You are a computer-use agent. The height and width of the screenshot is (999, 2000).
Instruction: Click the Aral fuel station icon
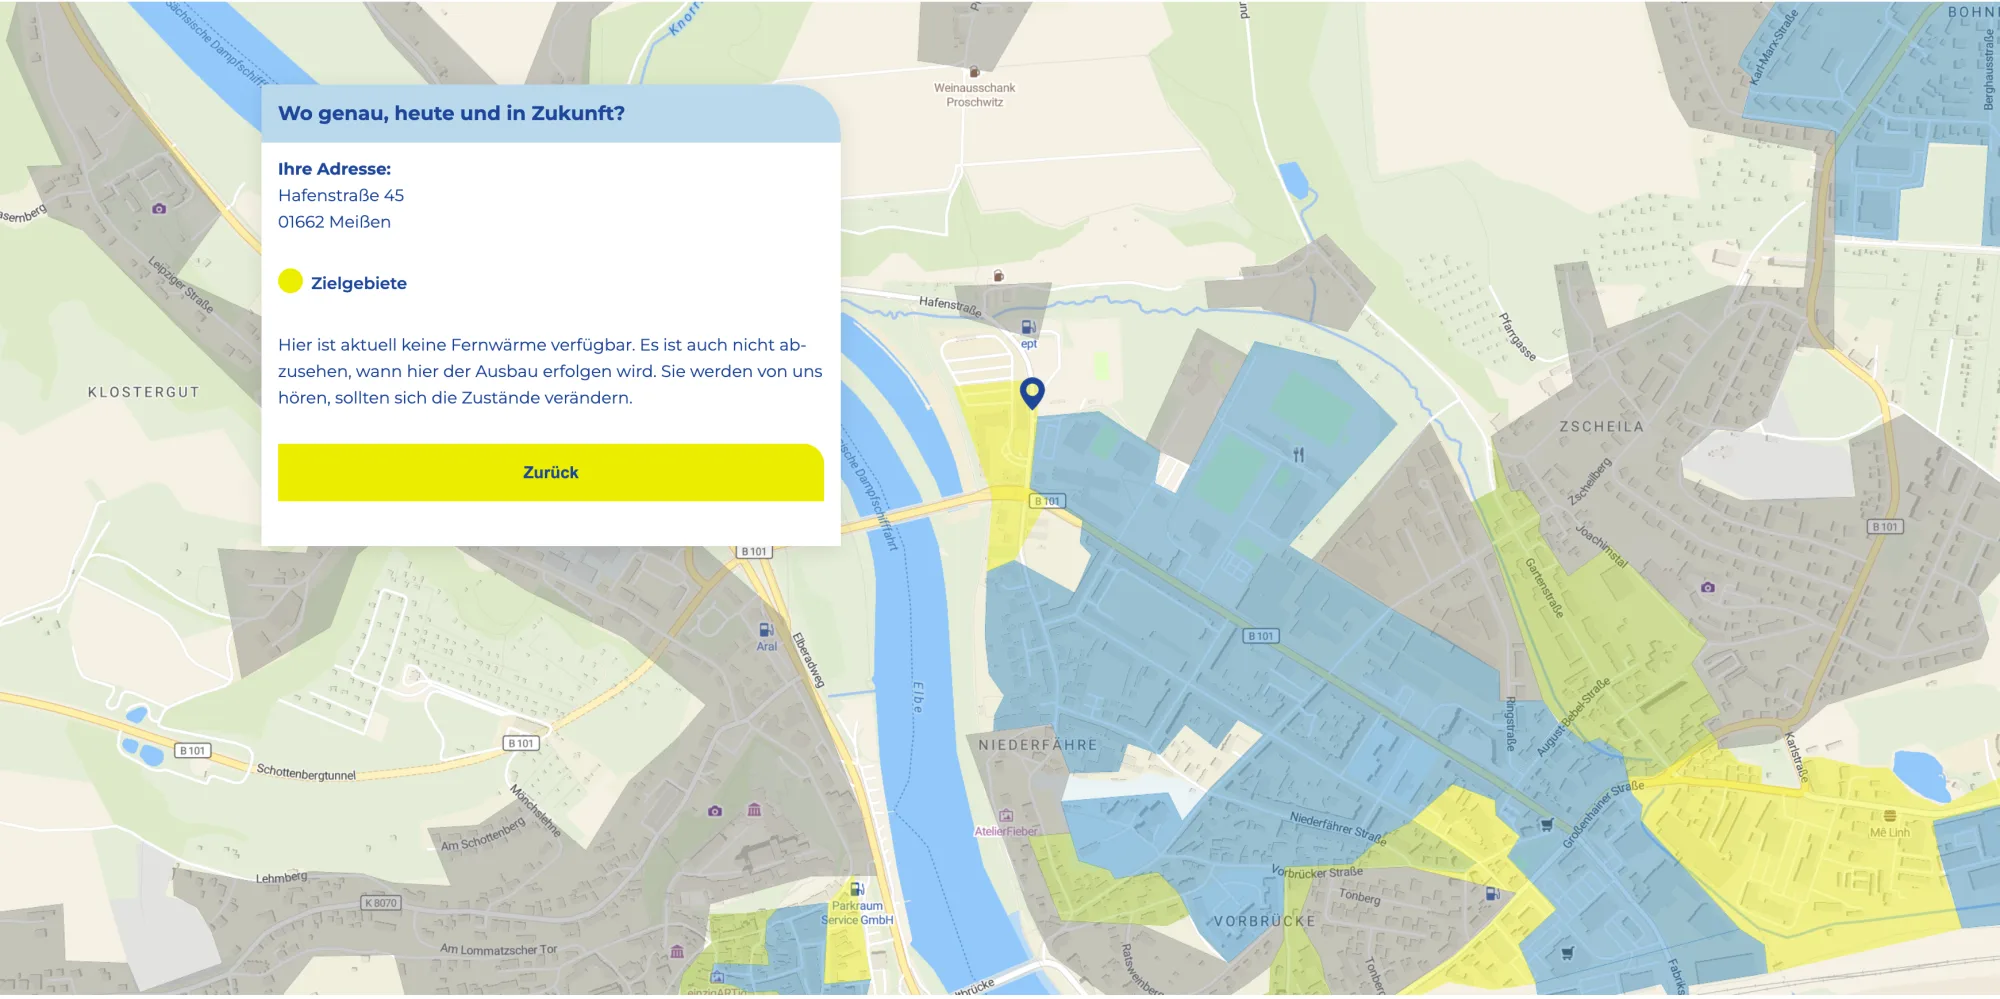point(766,630)
